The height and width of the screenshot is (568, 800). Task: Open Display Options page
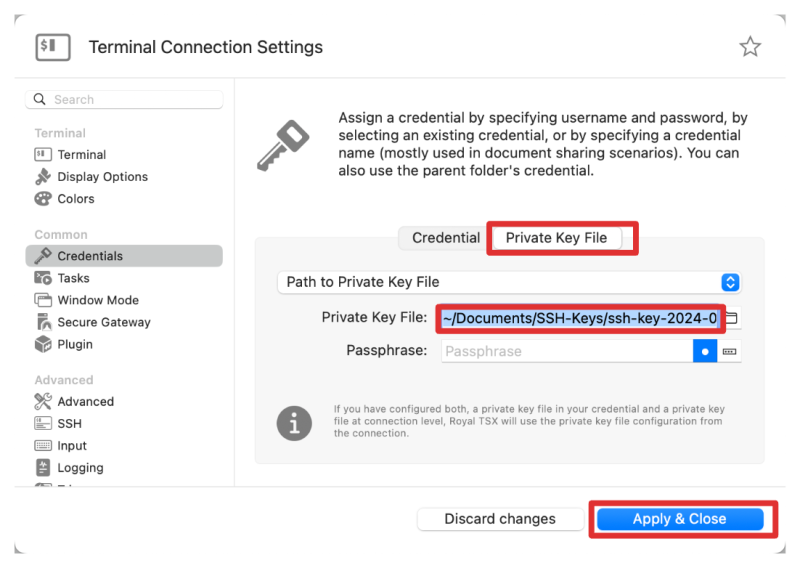pyautogui.click(x=102, y=177)
